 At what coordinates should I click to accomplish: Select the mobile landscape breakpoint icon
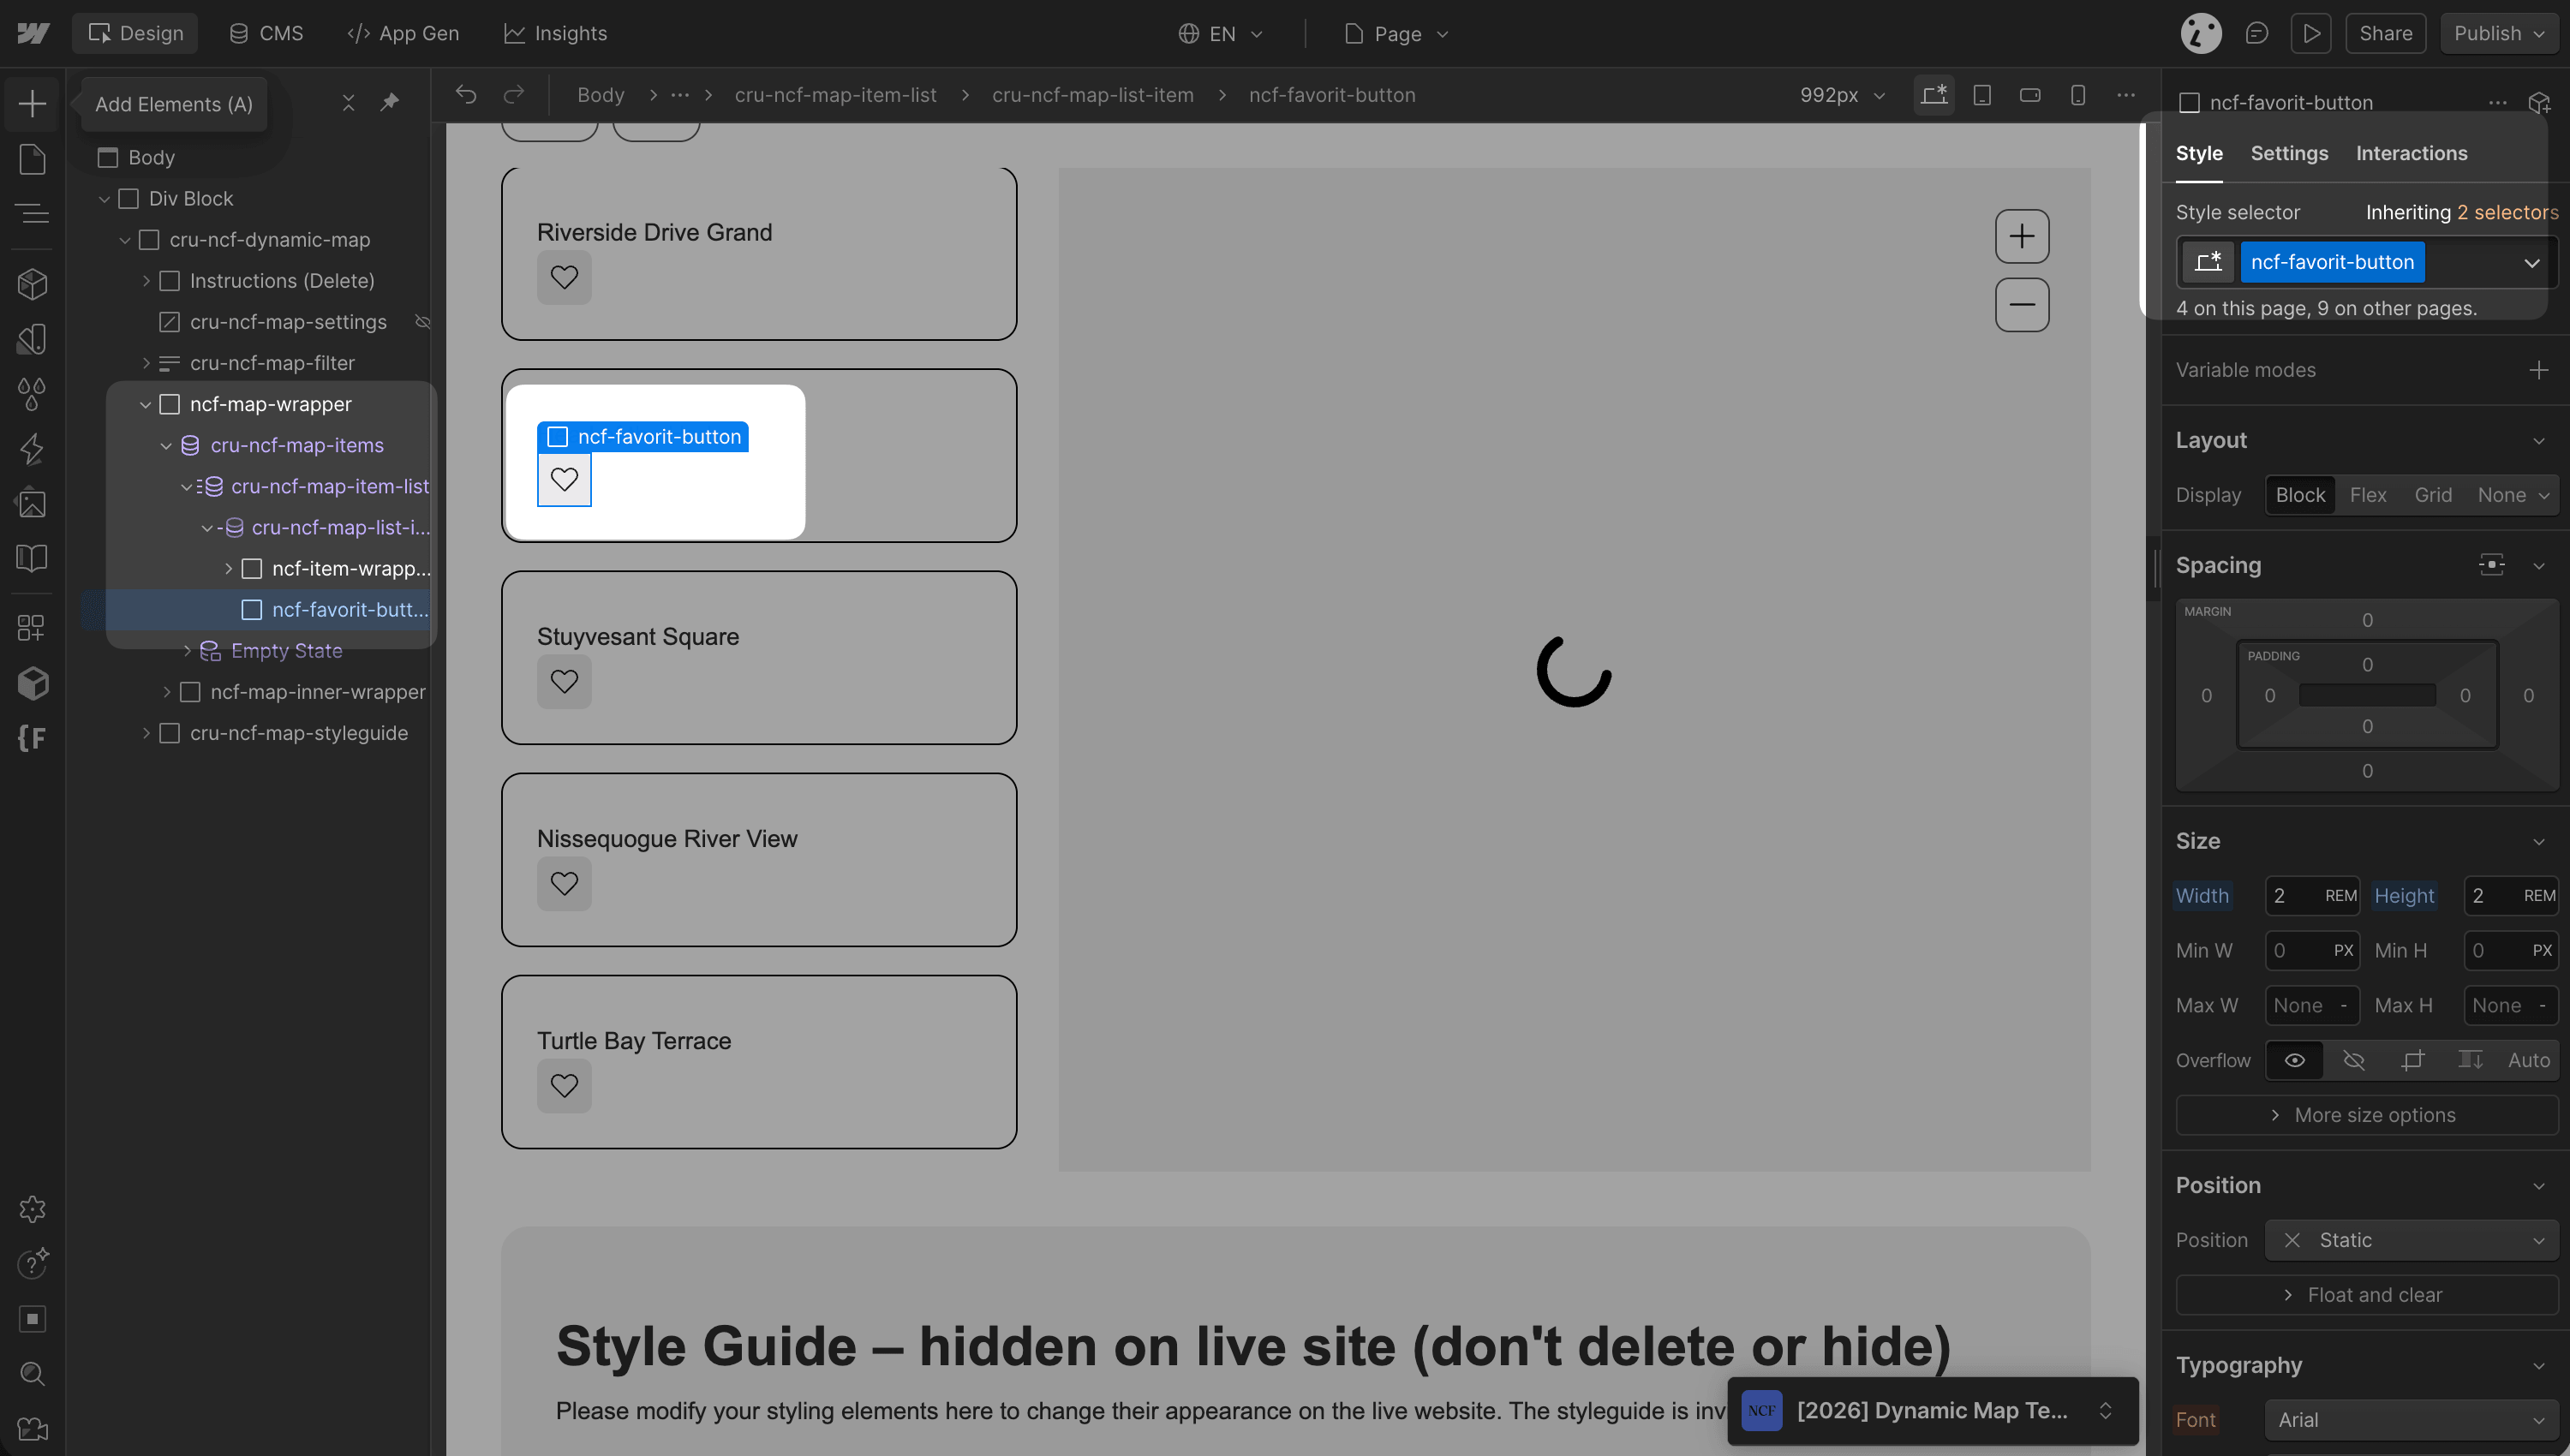click(x=2030, y=95)
